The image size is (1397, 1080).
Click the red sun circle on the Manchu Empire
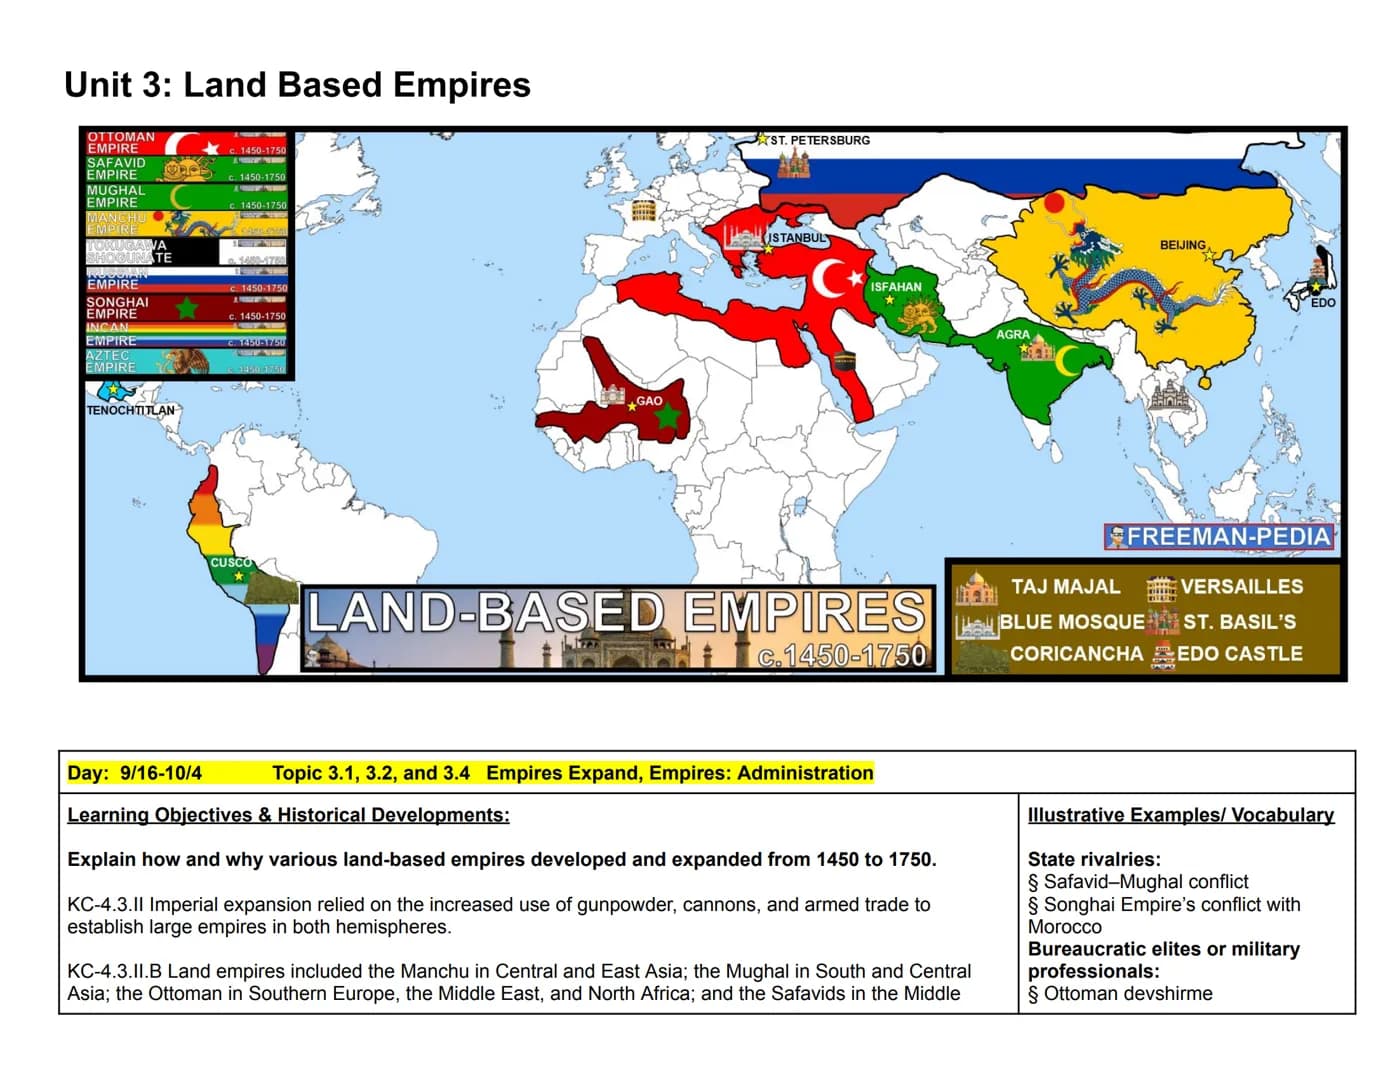click(x=1053, y=203)
